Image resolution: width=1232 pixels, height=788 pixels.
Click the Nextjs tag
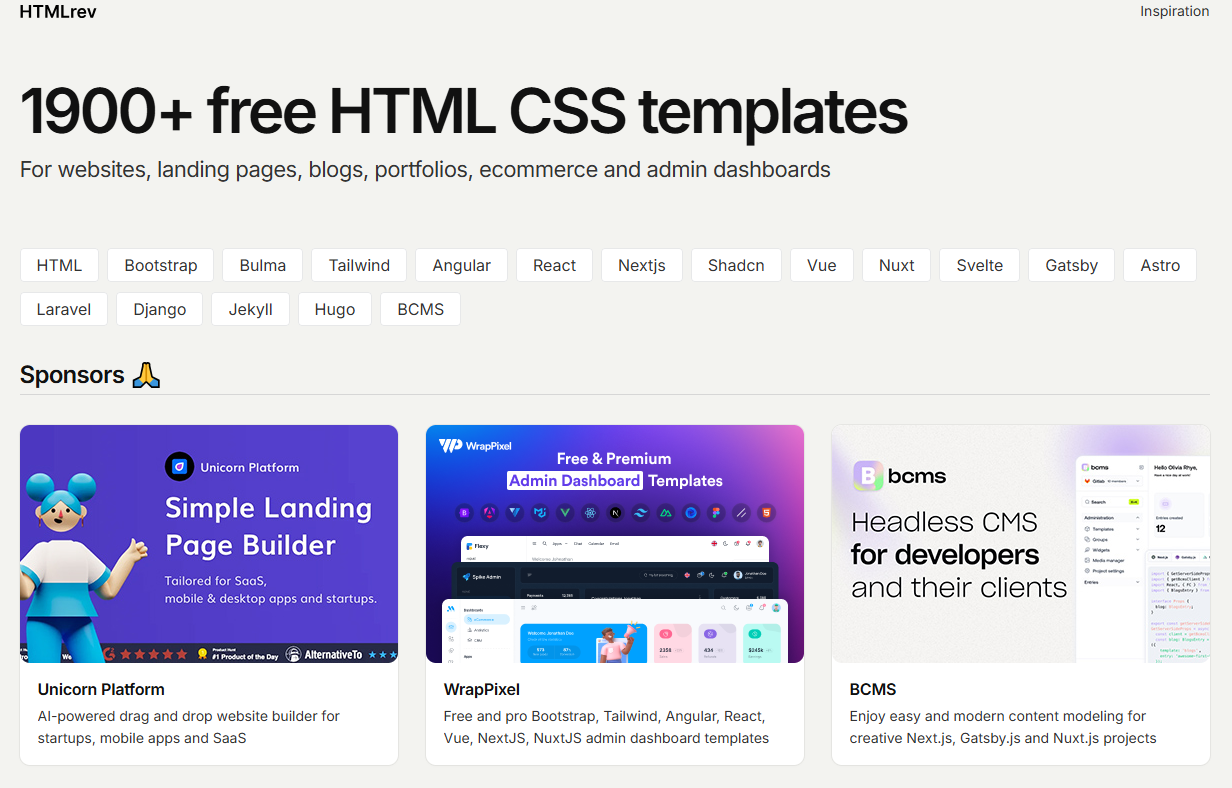[641, 265]
